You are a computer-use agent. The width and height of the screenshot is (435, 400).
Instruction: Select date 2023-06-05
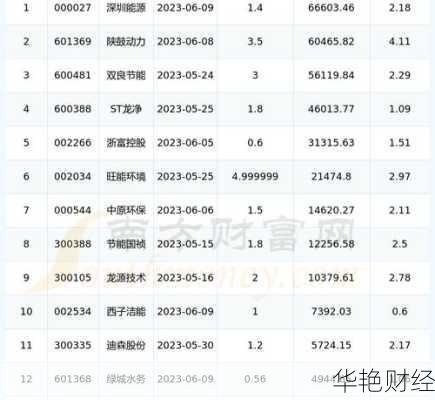click(x=185, y=143)
